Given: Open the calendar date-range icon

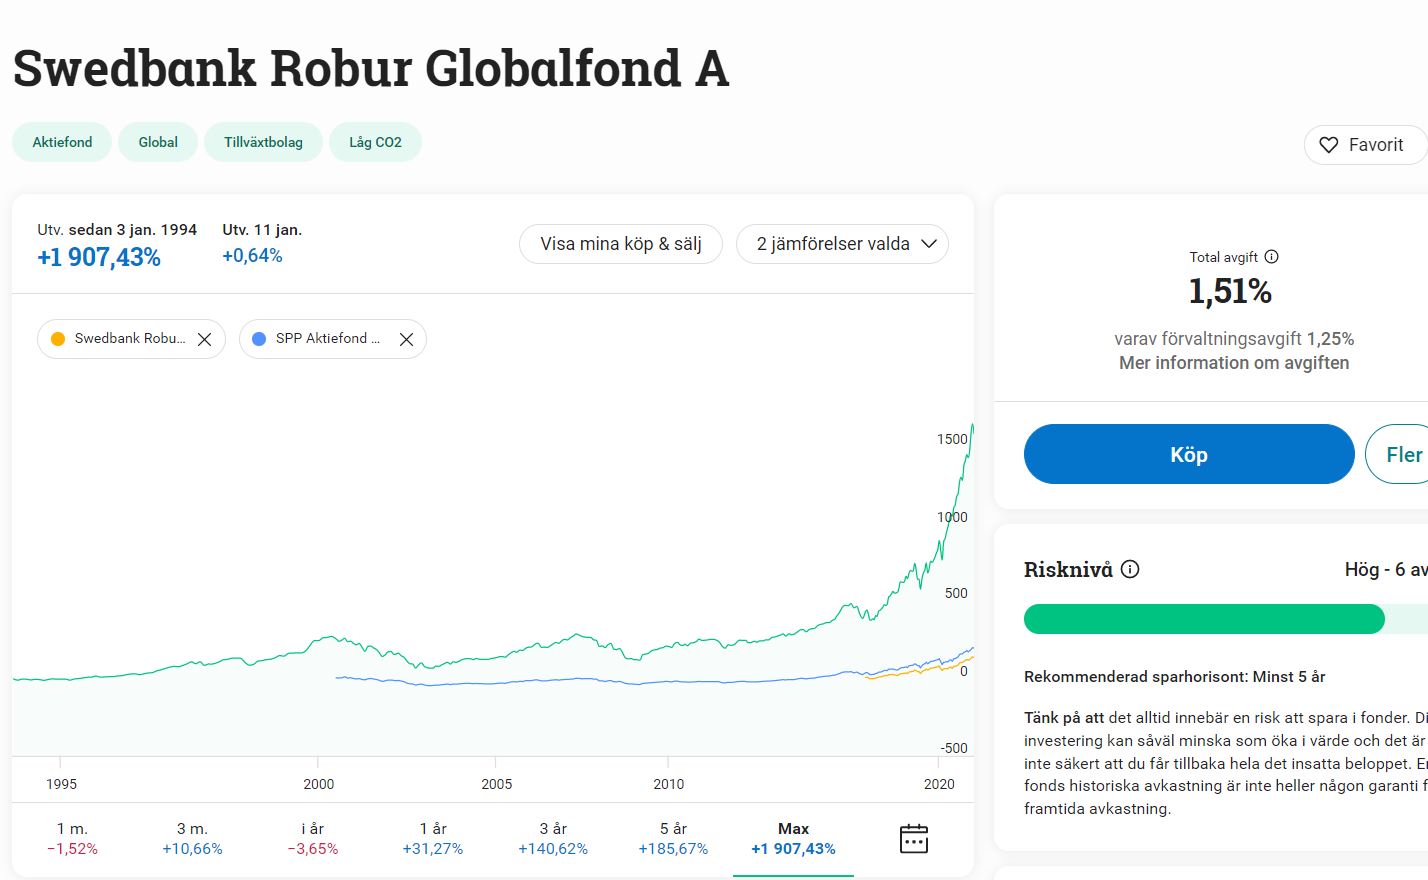Looking at the screenshot, I should point(913,838).
